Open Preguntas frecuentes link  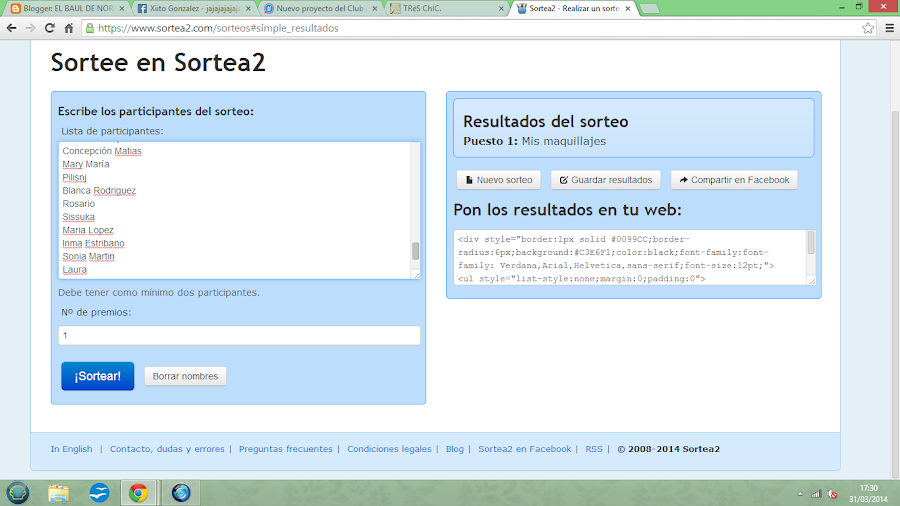pos(286,449)
